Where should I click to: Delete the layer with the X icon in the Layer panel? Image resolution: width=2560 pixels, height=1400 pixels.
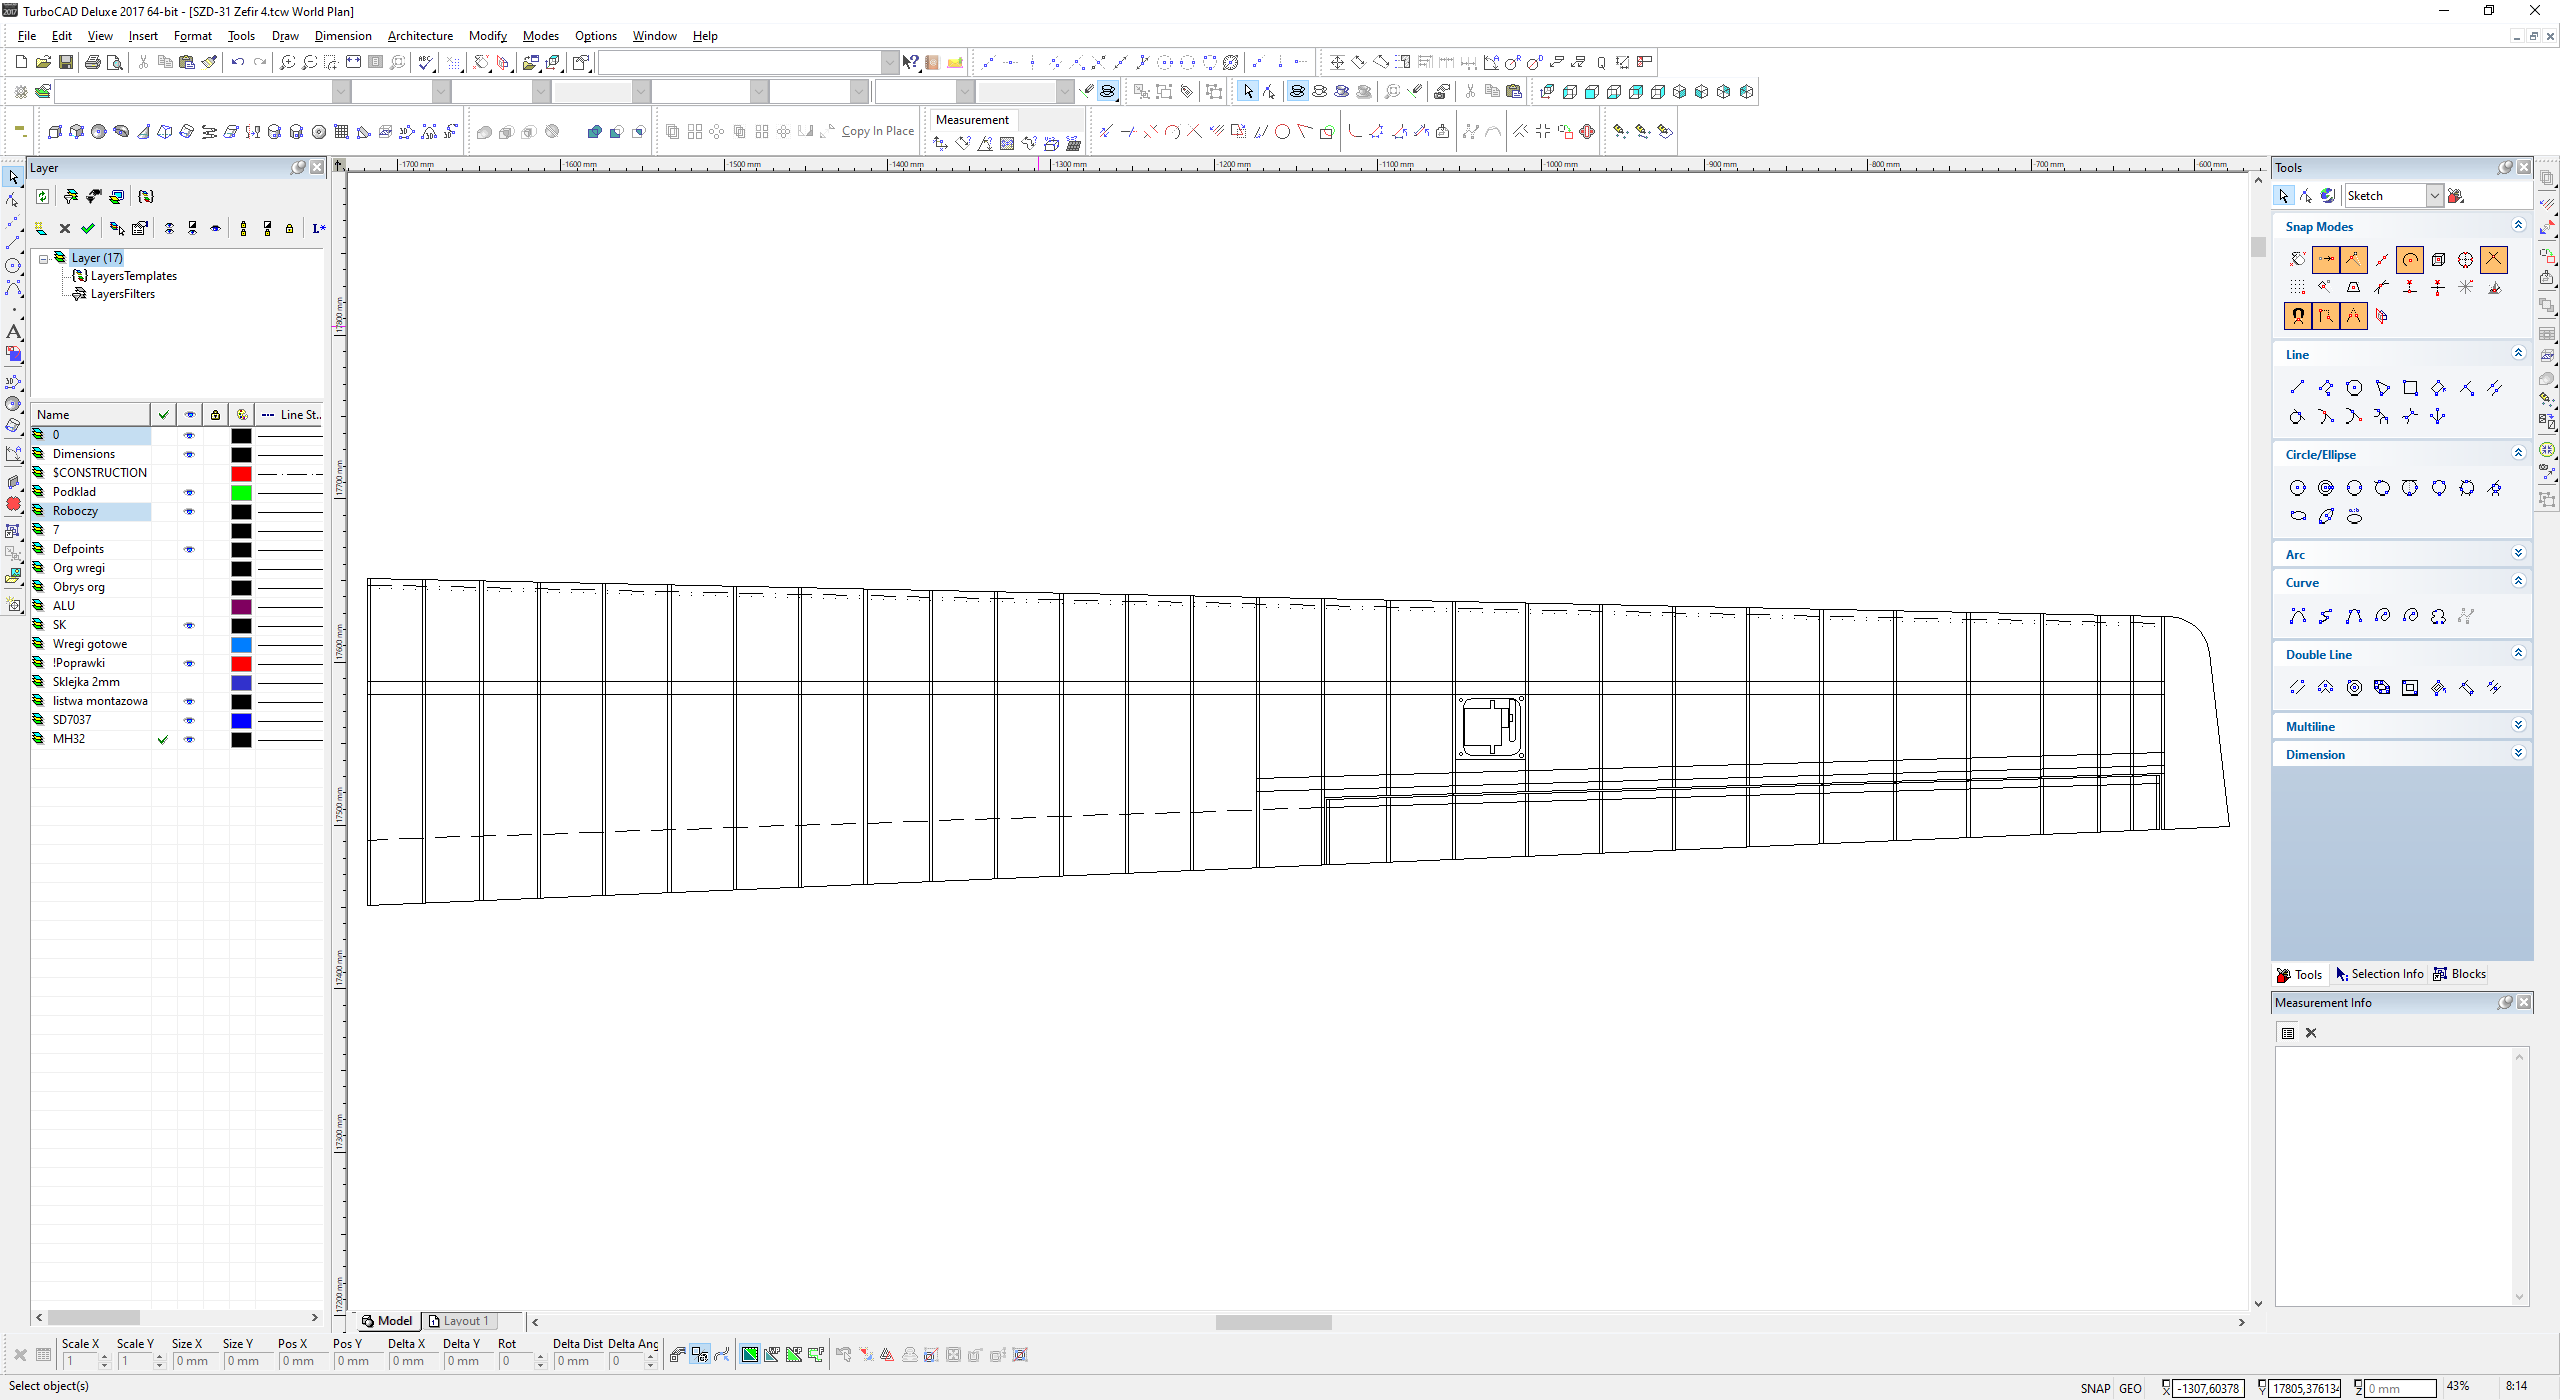(x=65, y=229)
